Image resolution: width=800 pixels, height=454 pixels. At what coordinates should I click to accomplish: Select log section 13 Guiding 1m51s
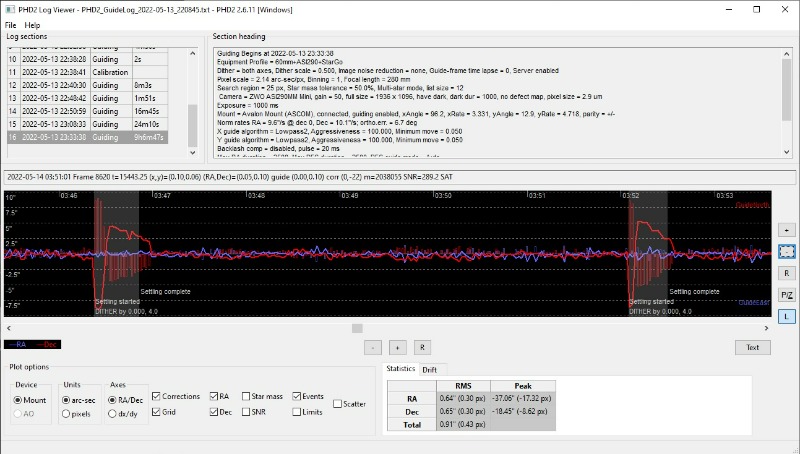point(87,98)
